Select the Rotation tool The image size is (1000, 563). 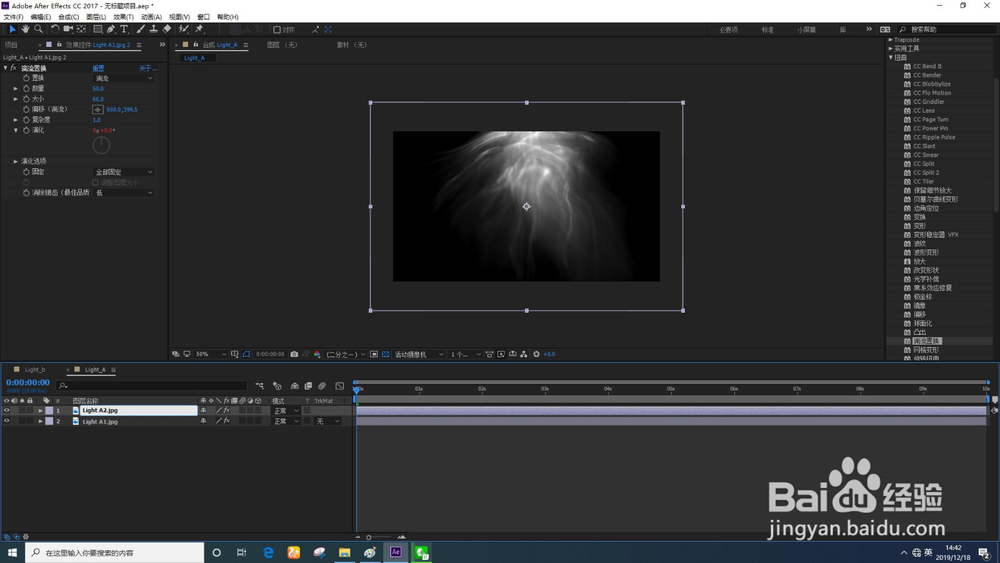pyautogui.click(x=55, y=29)
